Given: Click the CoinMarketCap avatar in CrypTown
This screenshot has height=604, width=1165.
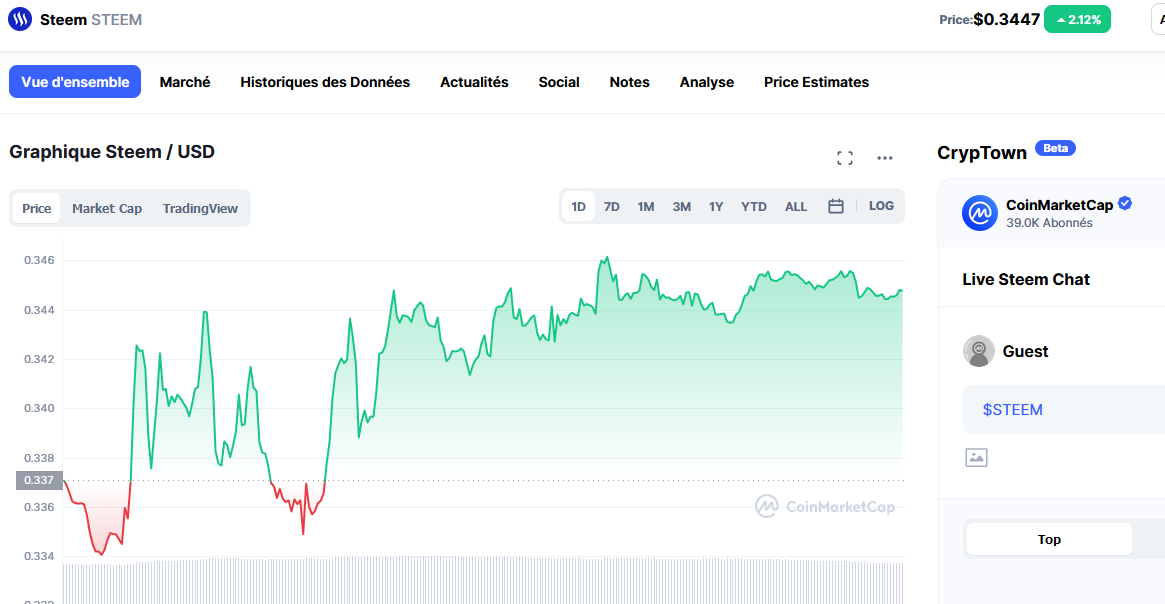Looking at the screenshot, I should [x=980, y=213].
